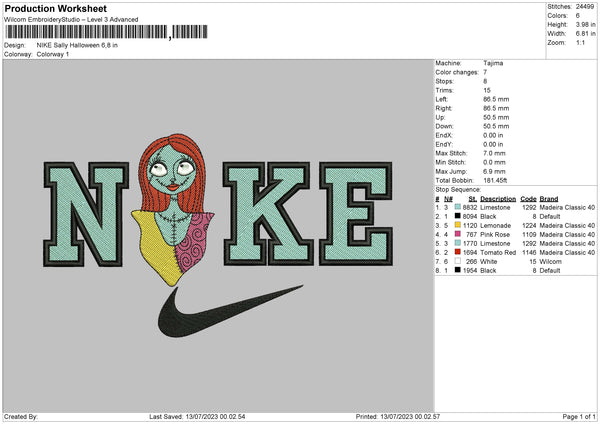Click the letter N in the design
Image resolution: width=600 pixels, height=424 pixels.
[86, 214]
